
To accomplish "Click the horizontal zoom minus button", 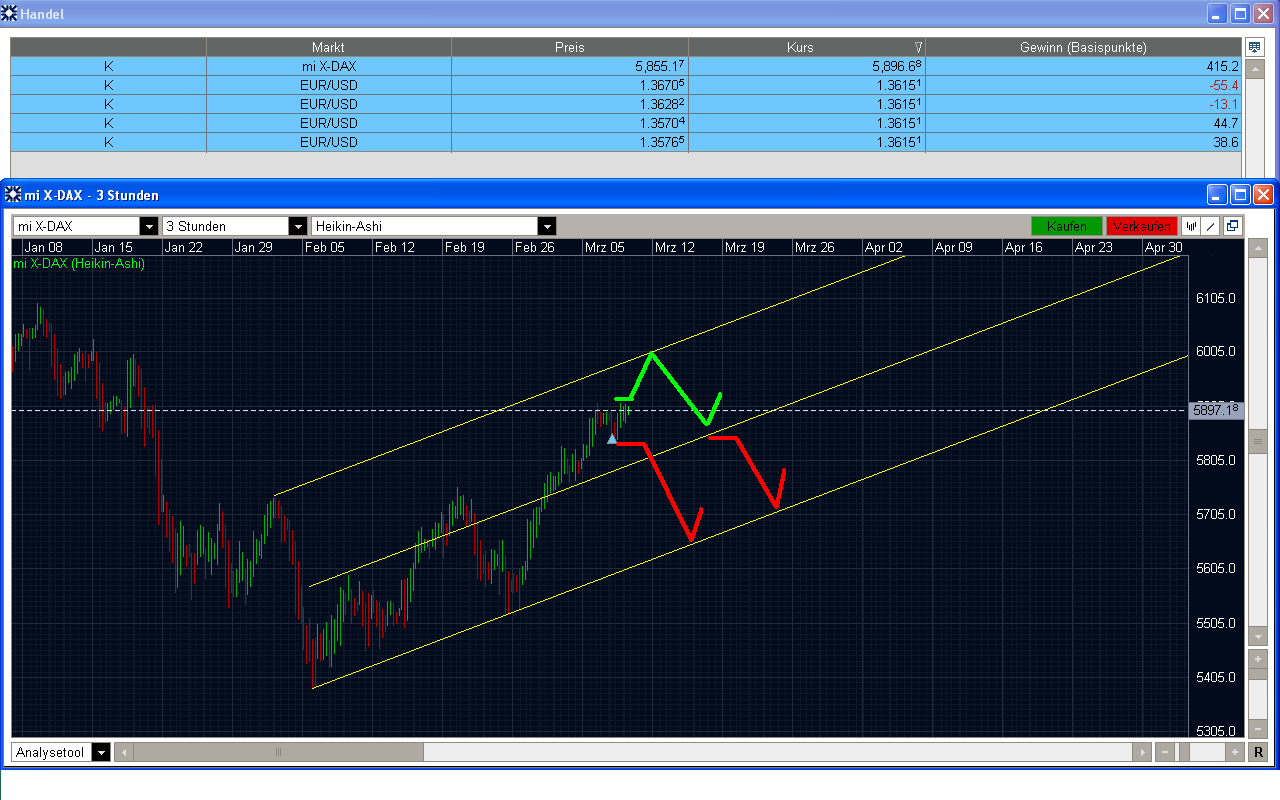I will pyautogui.click(x=1165, y=752).
